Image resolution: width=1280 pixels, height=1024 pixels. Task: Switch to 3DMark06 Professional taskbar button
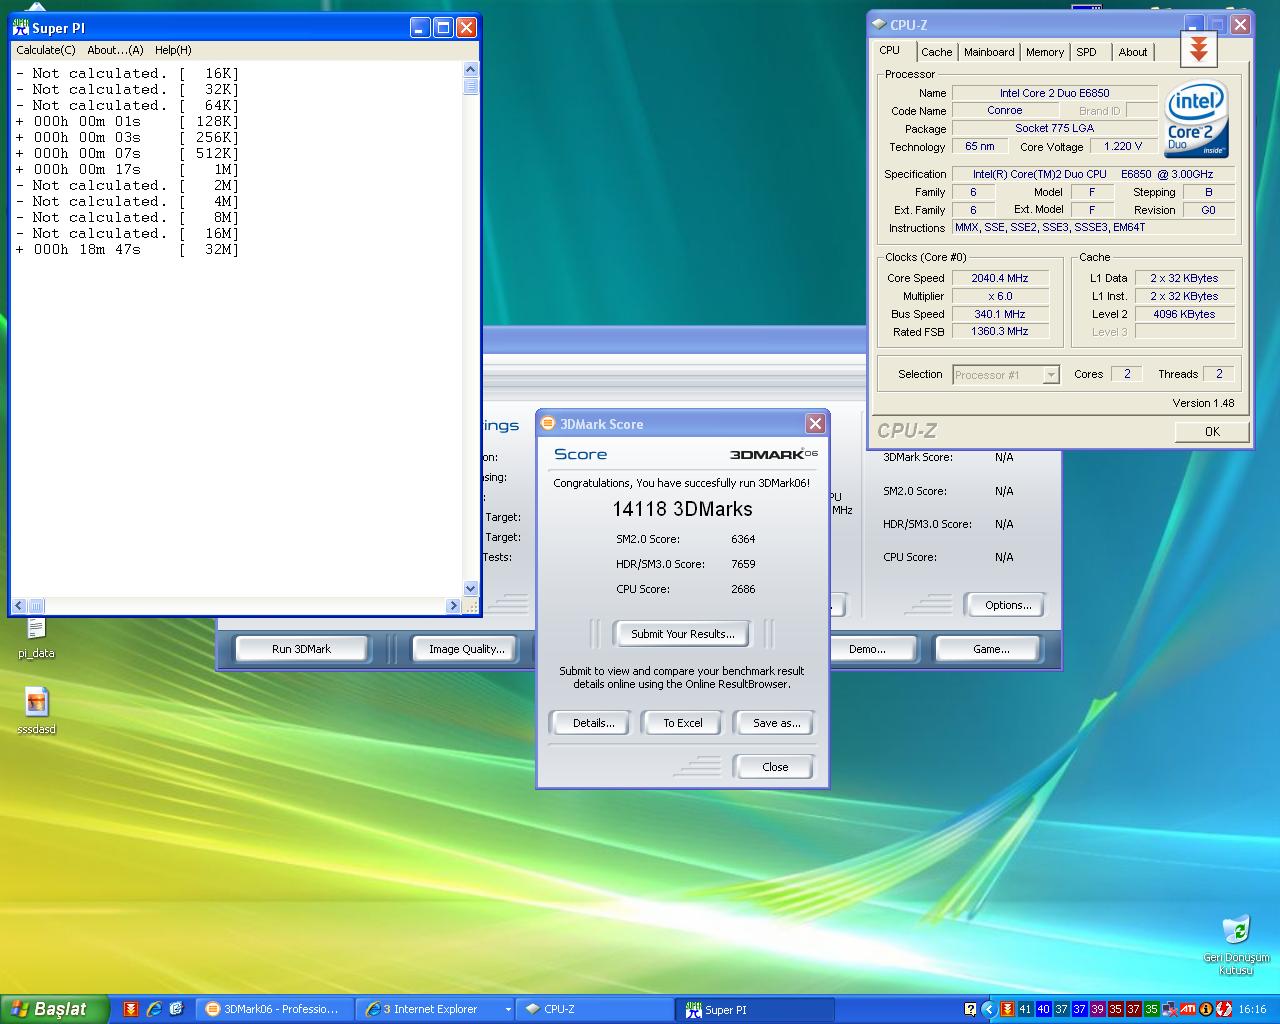(274, 1009)
